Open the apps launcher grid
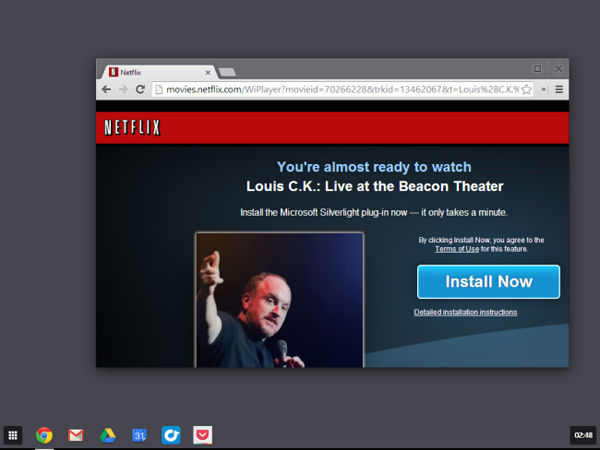 [x=13, y=435]
